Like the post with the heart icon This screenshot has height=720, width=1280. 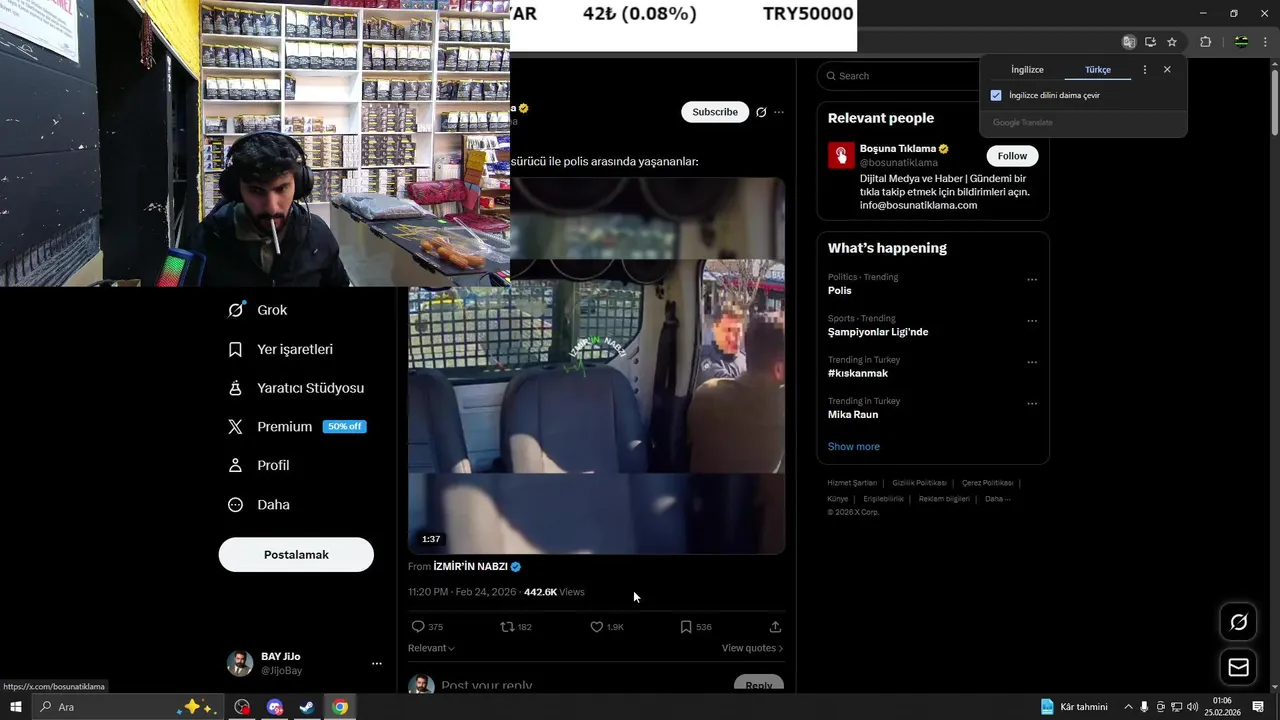click(596, 627)
